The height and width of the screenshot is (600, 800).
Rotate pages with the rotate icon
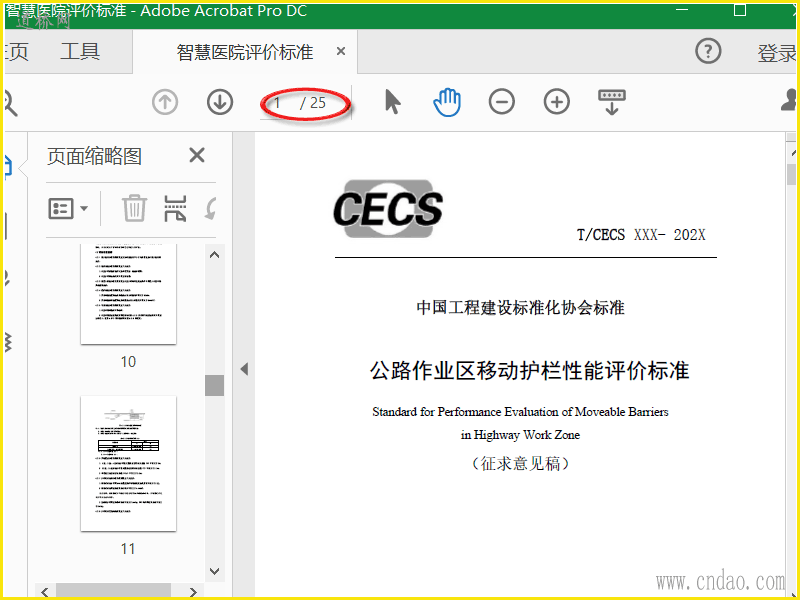[x=210, y=208]
